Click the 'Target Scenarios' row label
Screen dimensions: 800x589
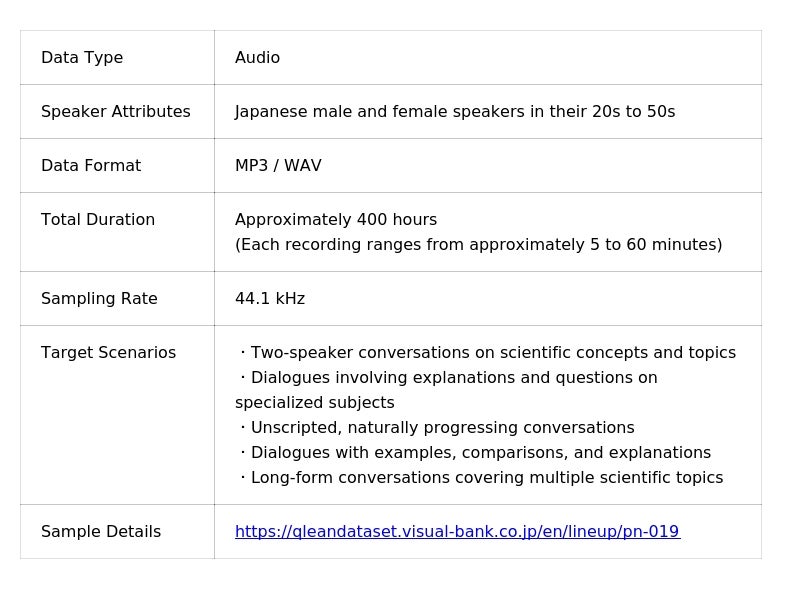tap(108, 353)
